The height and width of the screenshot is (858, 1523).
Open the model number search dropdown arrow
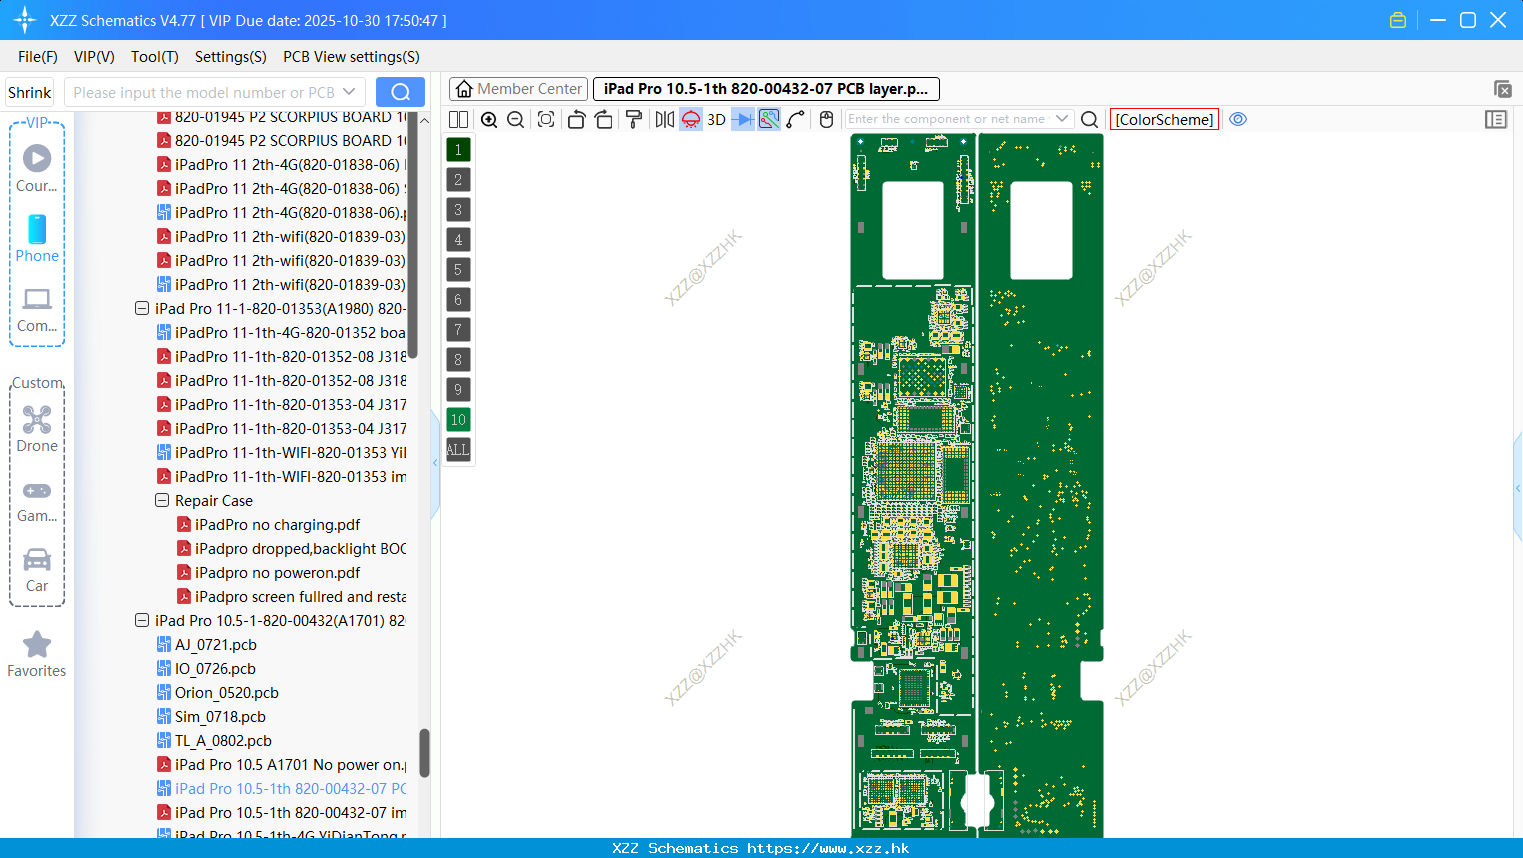point(349,92)
